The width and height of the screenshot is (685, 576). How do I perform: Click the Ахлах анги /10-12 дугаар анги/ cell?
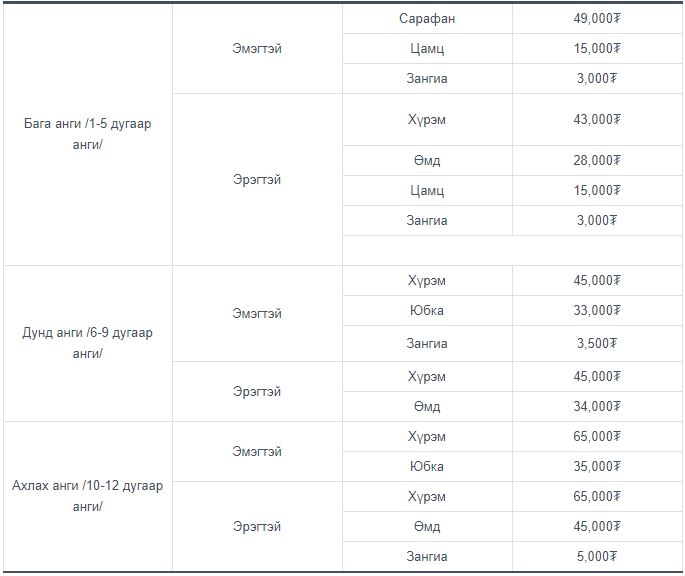pos(88,496)
